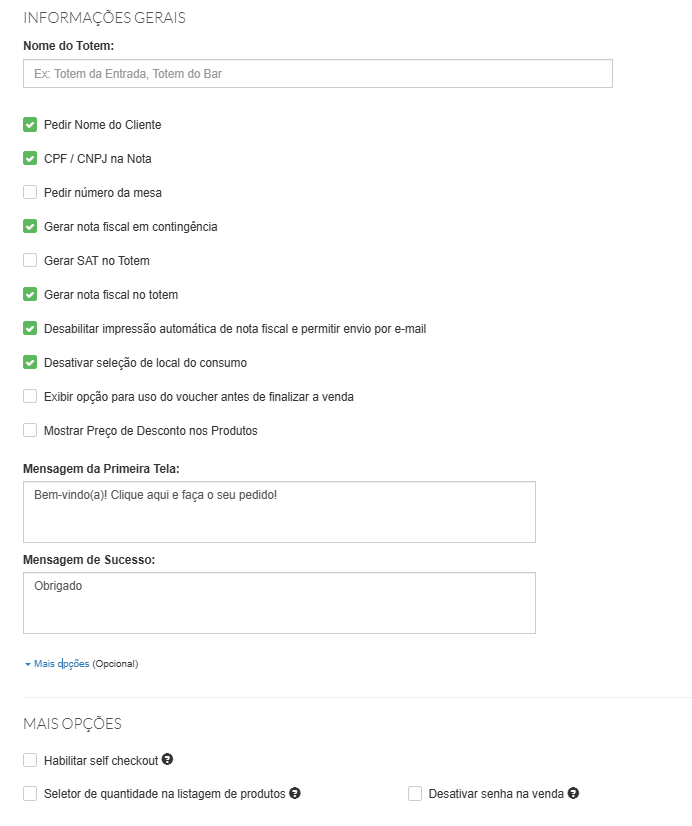Select the Mensagem de Sucesso text box
This screenshot has width=692, height=826.
click(279, 603)
